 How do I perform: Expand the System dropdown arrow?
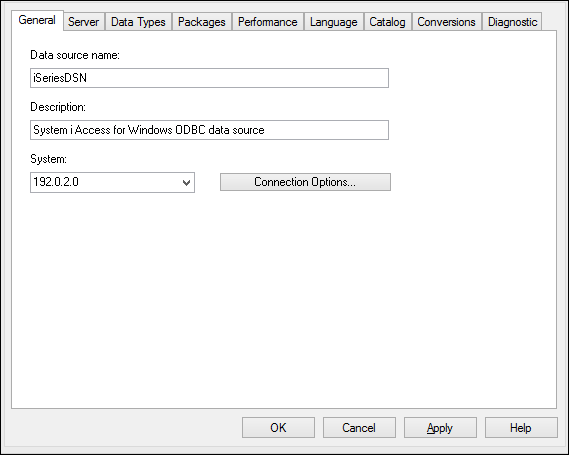187,183
